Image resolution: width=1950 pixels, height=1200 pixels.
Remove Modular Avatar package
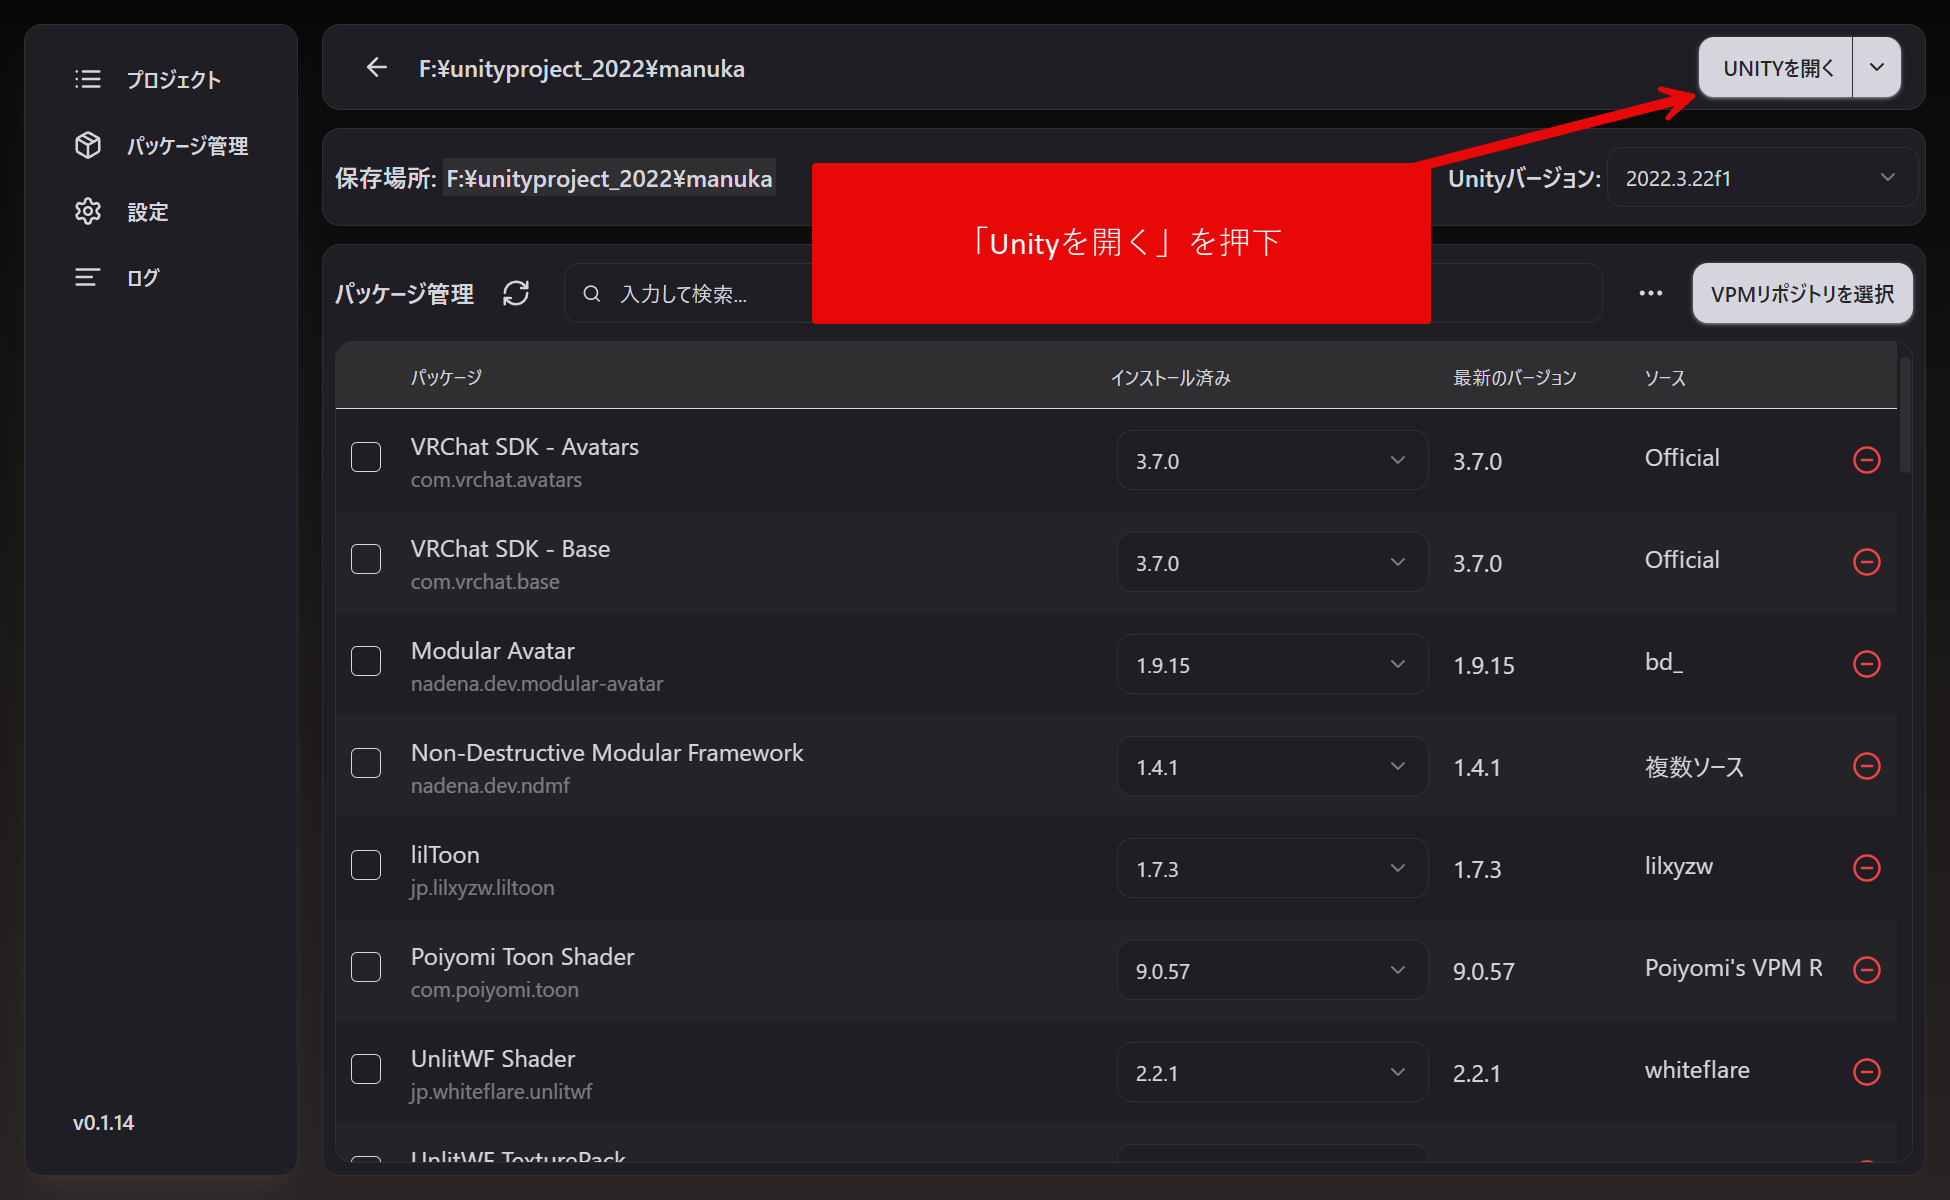coord(1867,664)
